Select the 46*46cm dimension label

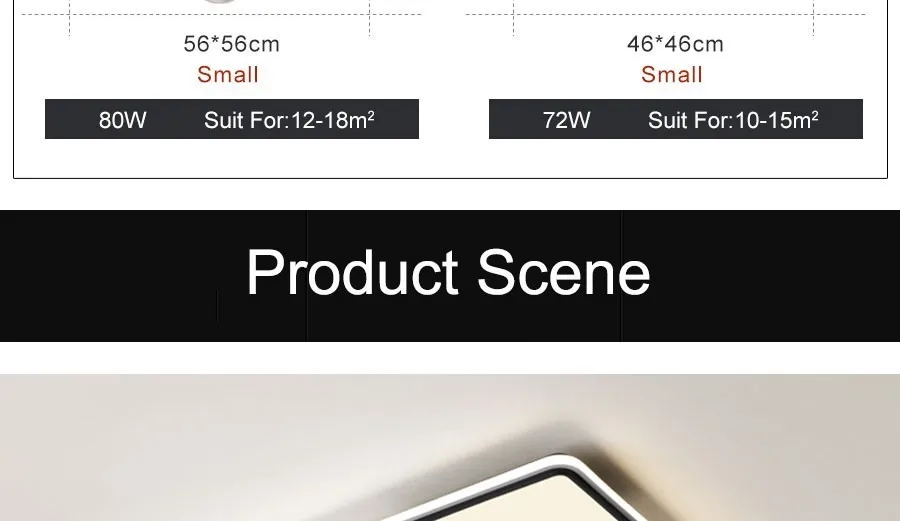(675, 44)
